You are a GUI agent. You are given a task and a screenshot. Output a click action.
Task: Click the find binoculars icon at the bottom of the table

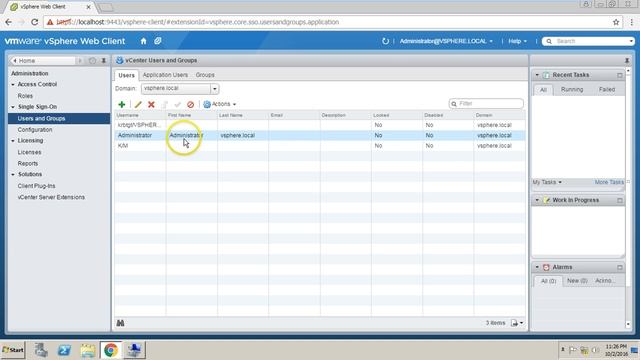click(120, 323)
